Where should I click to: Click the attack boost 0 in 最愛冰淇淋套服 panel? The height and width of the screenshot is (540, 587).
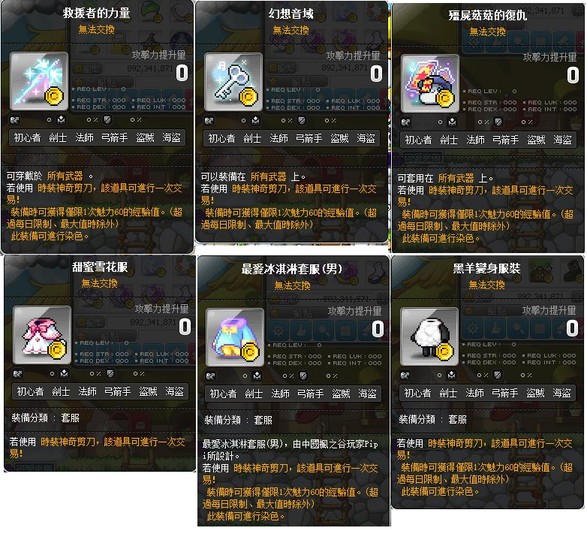pyautogui.click(x=377, y=329)
